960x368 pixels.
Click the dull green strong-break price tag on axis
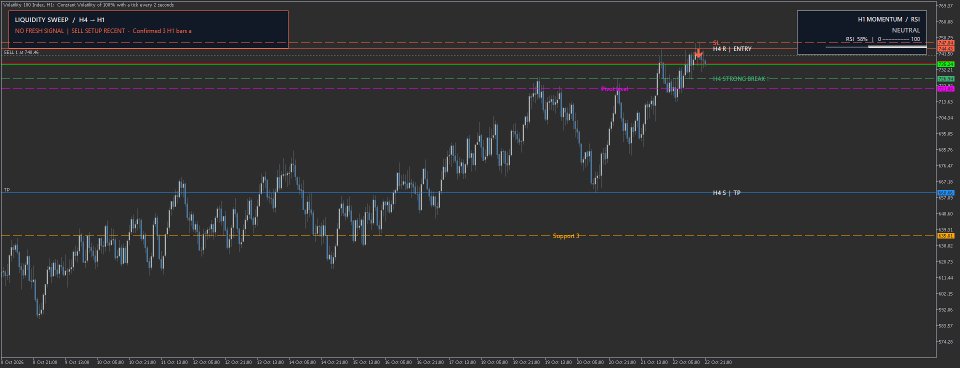click(x=946, y=78)
